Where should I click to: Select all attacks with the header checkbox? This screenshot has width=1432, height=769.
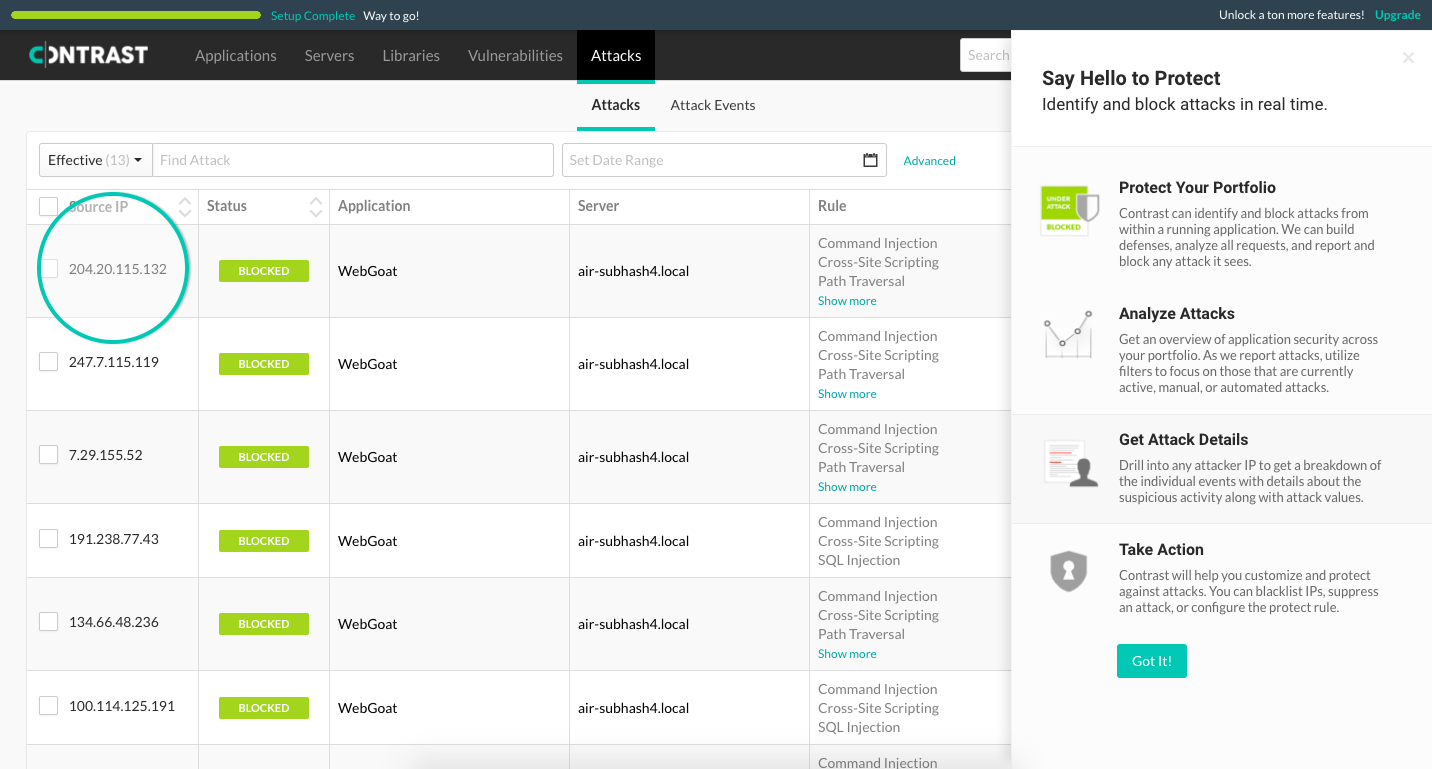tap(48, 205)
